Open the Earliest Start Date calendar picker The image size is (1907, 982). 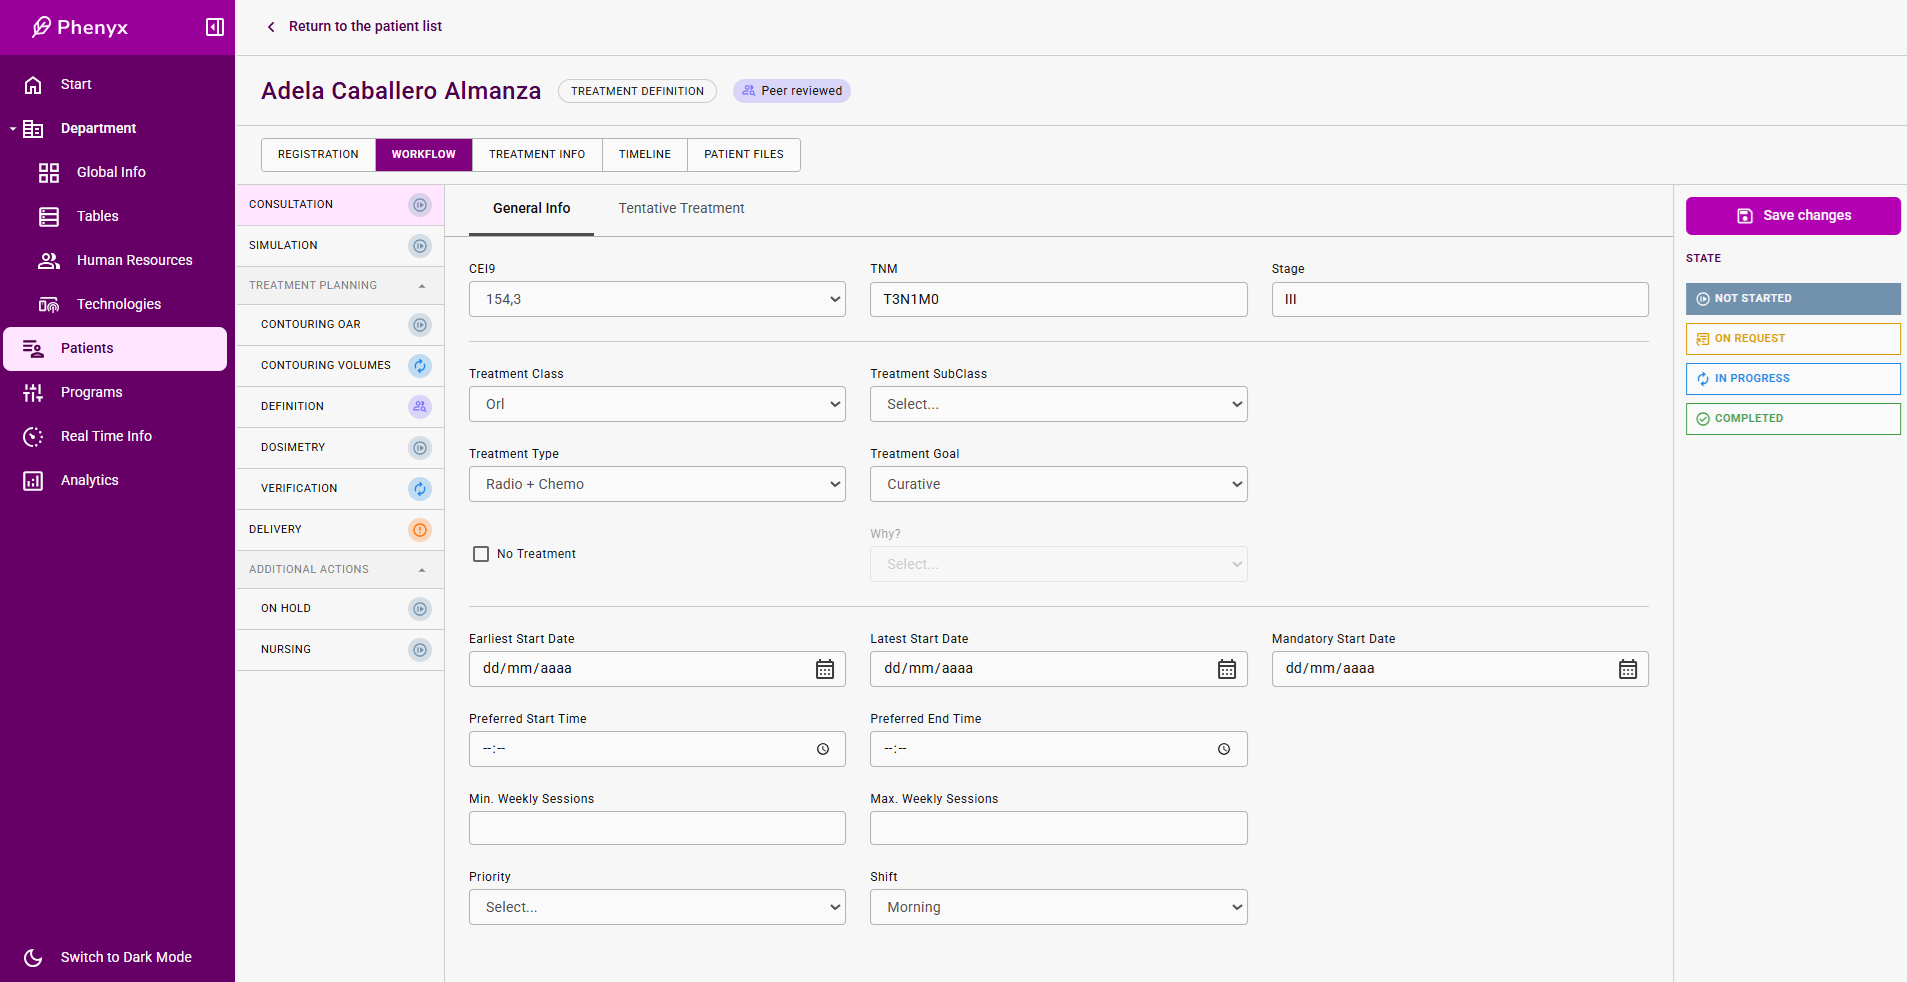click(824, 669)
